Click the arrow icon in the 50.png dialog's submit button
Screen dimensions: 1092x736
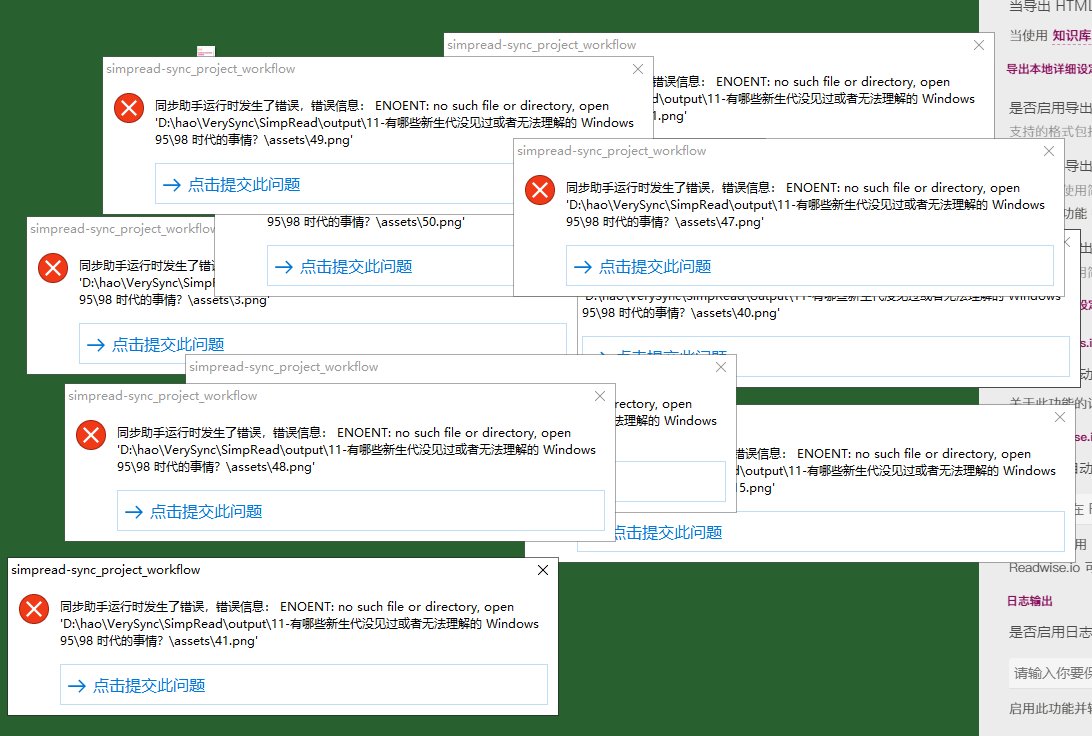[283, 267]
